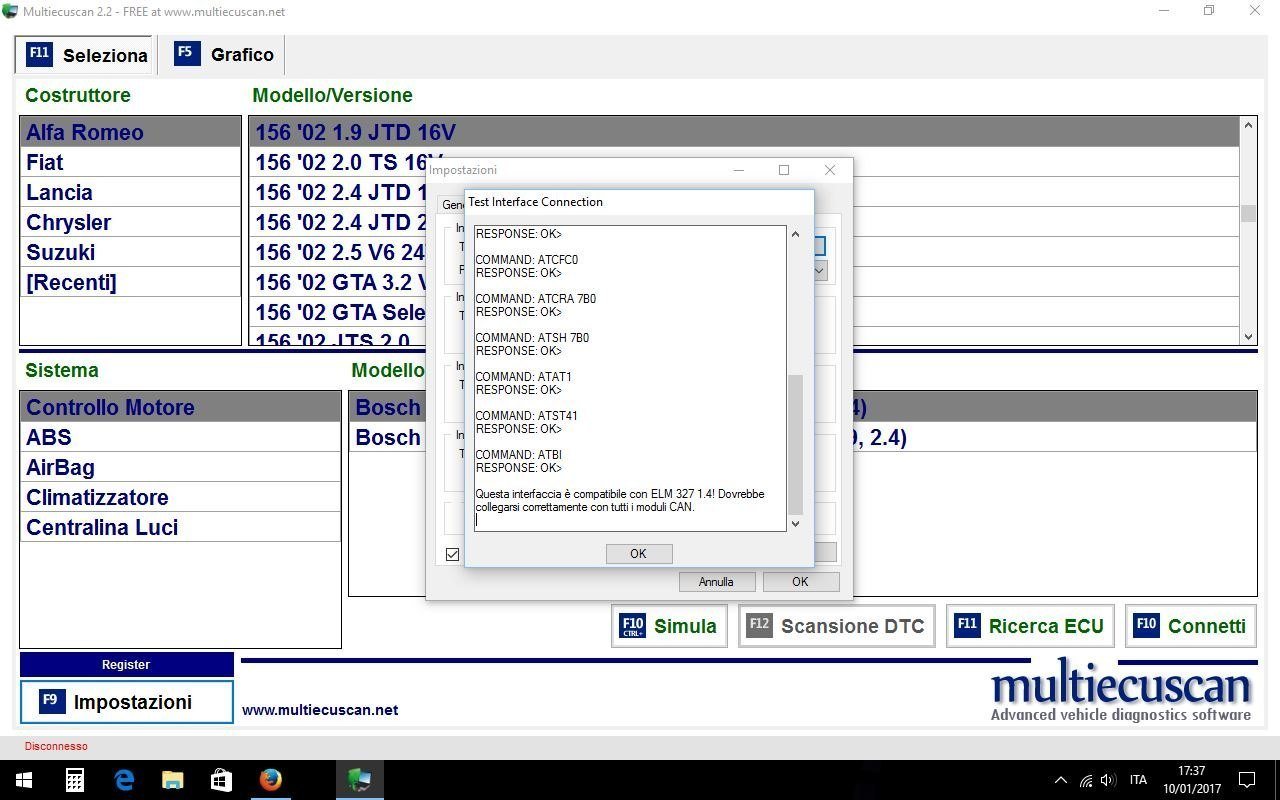Click the 'COMMAND: ATCRA 7B0' log line
Viewport: 1280px width, 800px height.
pos(535,299)
